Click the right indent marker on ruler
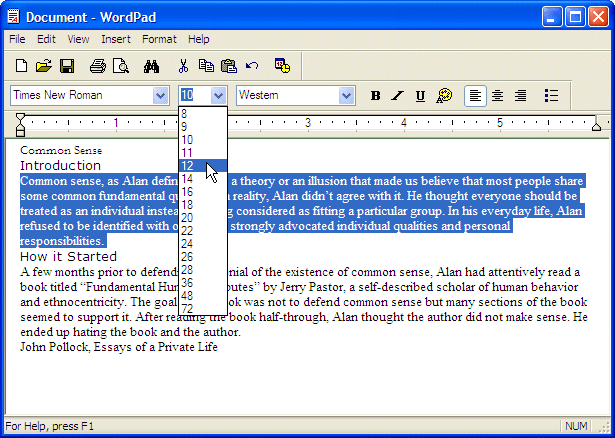615x438 pixels. 597,126
